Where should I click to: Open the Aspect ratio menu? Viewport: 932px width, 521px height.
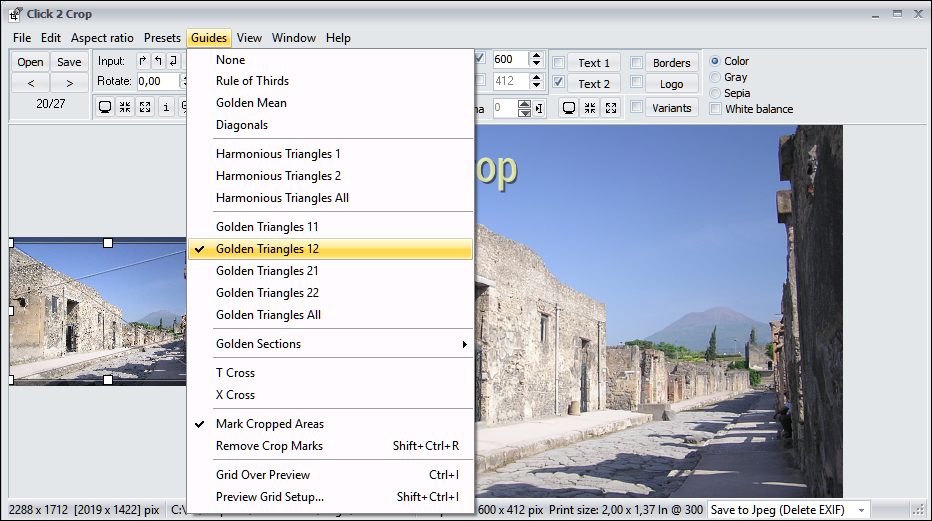[102, 38]
